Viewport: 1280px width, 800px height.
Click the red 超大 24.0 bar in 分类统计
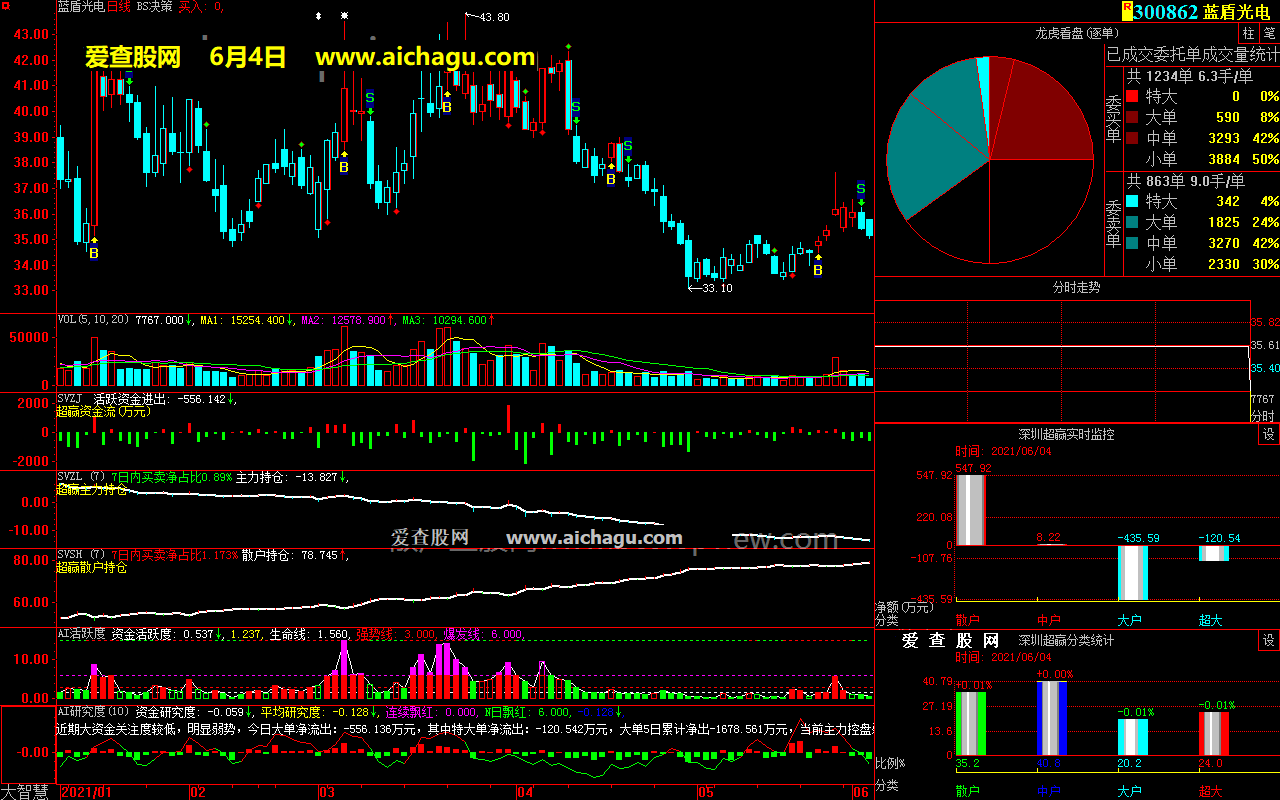(1213, 733)
